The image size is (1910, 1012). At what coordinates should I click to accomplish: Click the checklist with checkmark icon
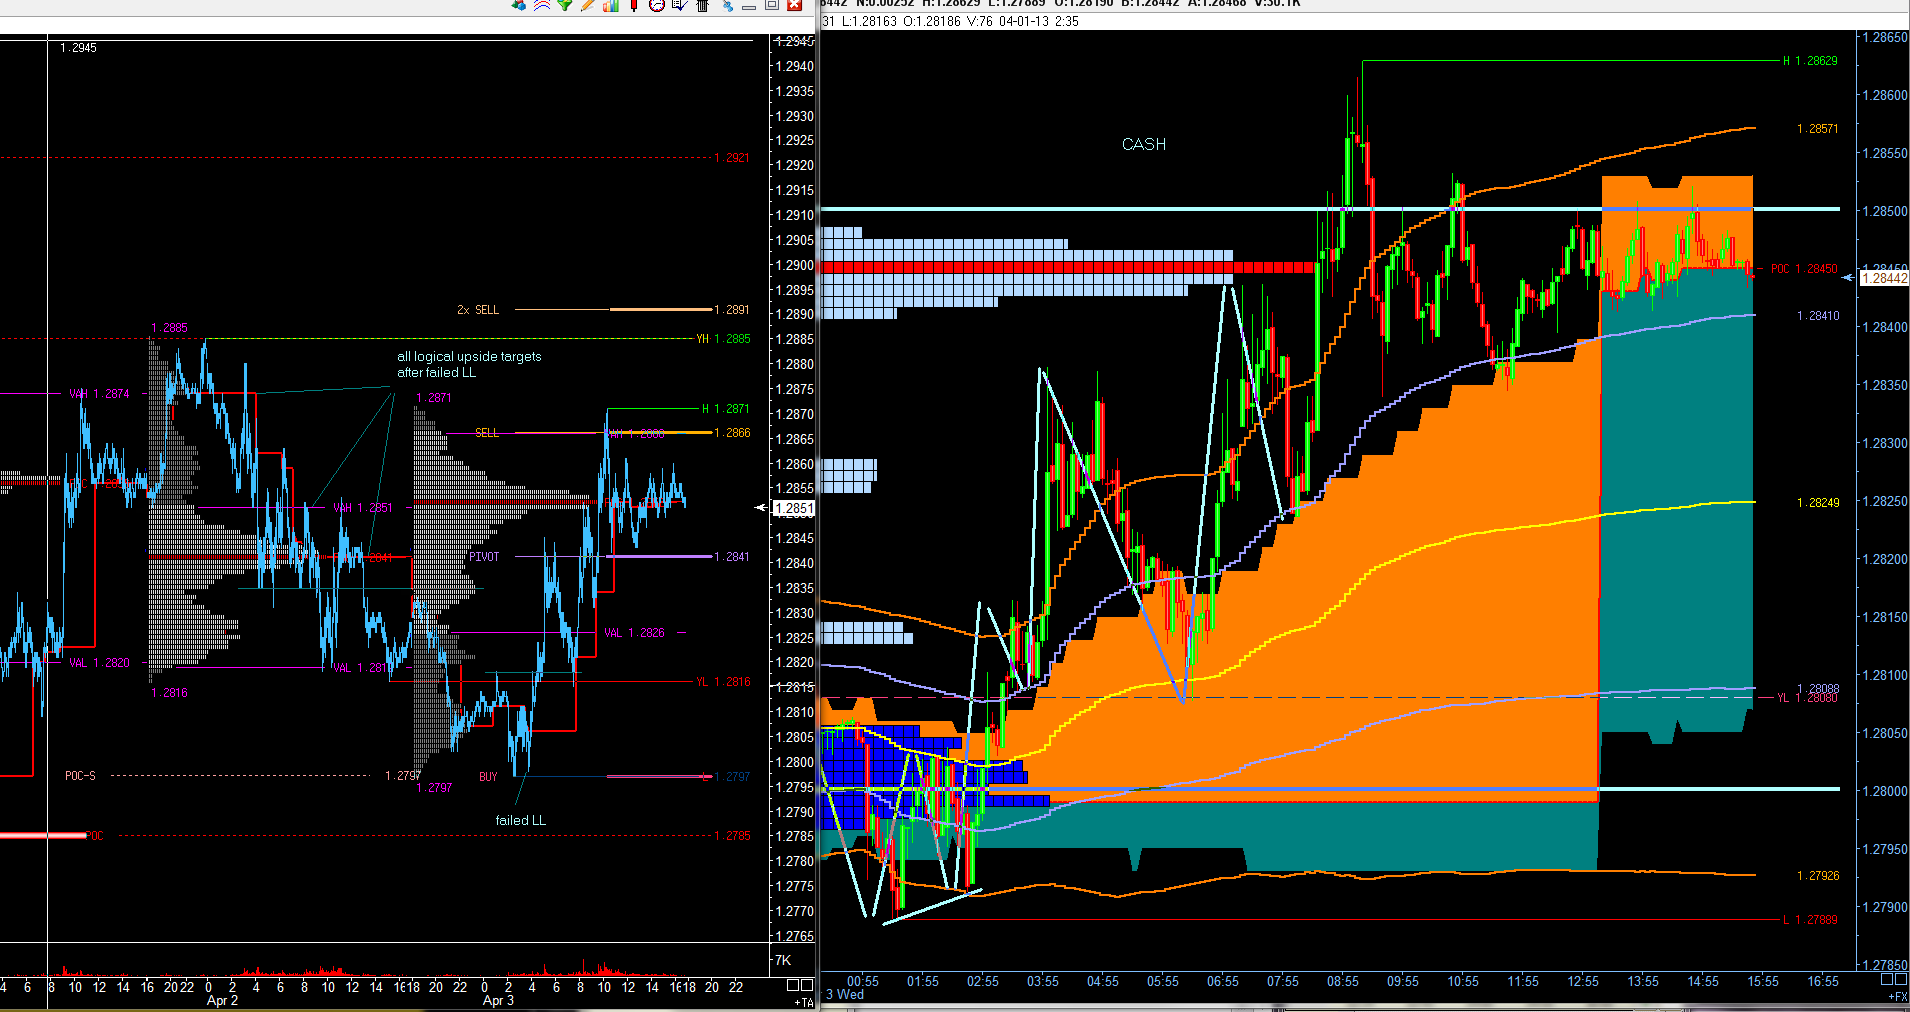click(680, 5)
